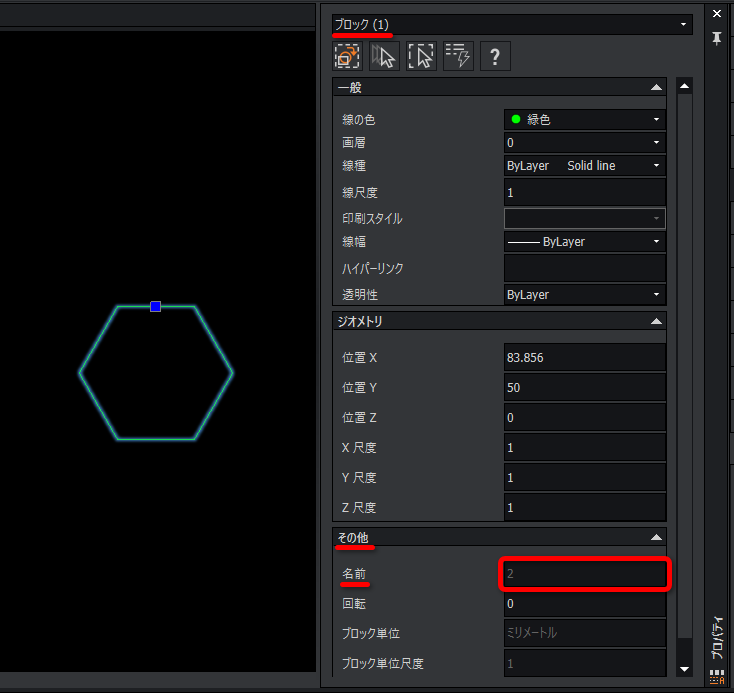This screenshot has width=734, height=693.
Task: Click the 線尺度 value field
Action: (x=585, y=192)
